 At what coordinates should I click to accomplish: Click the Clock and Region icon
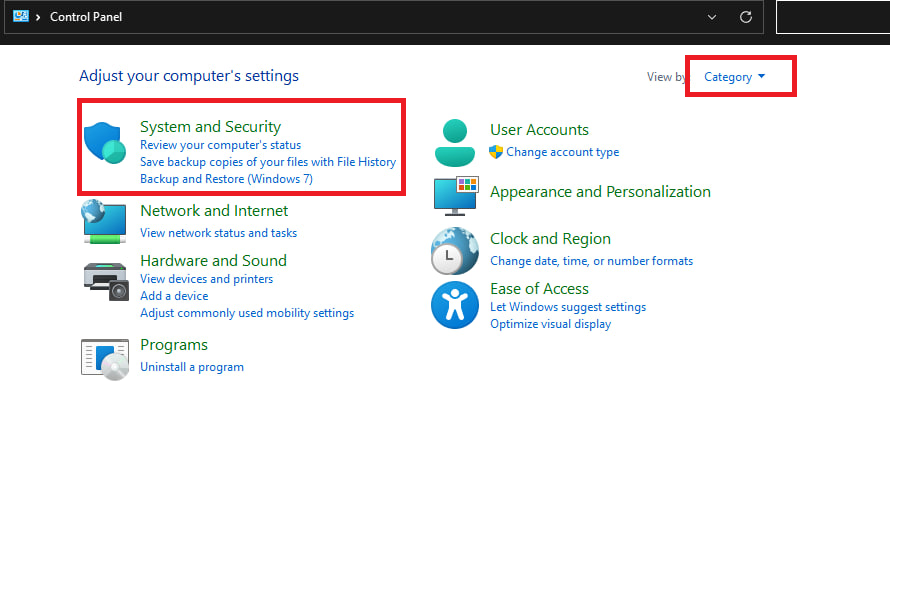point(454,251)
